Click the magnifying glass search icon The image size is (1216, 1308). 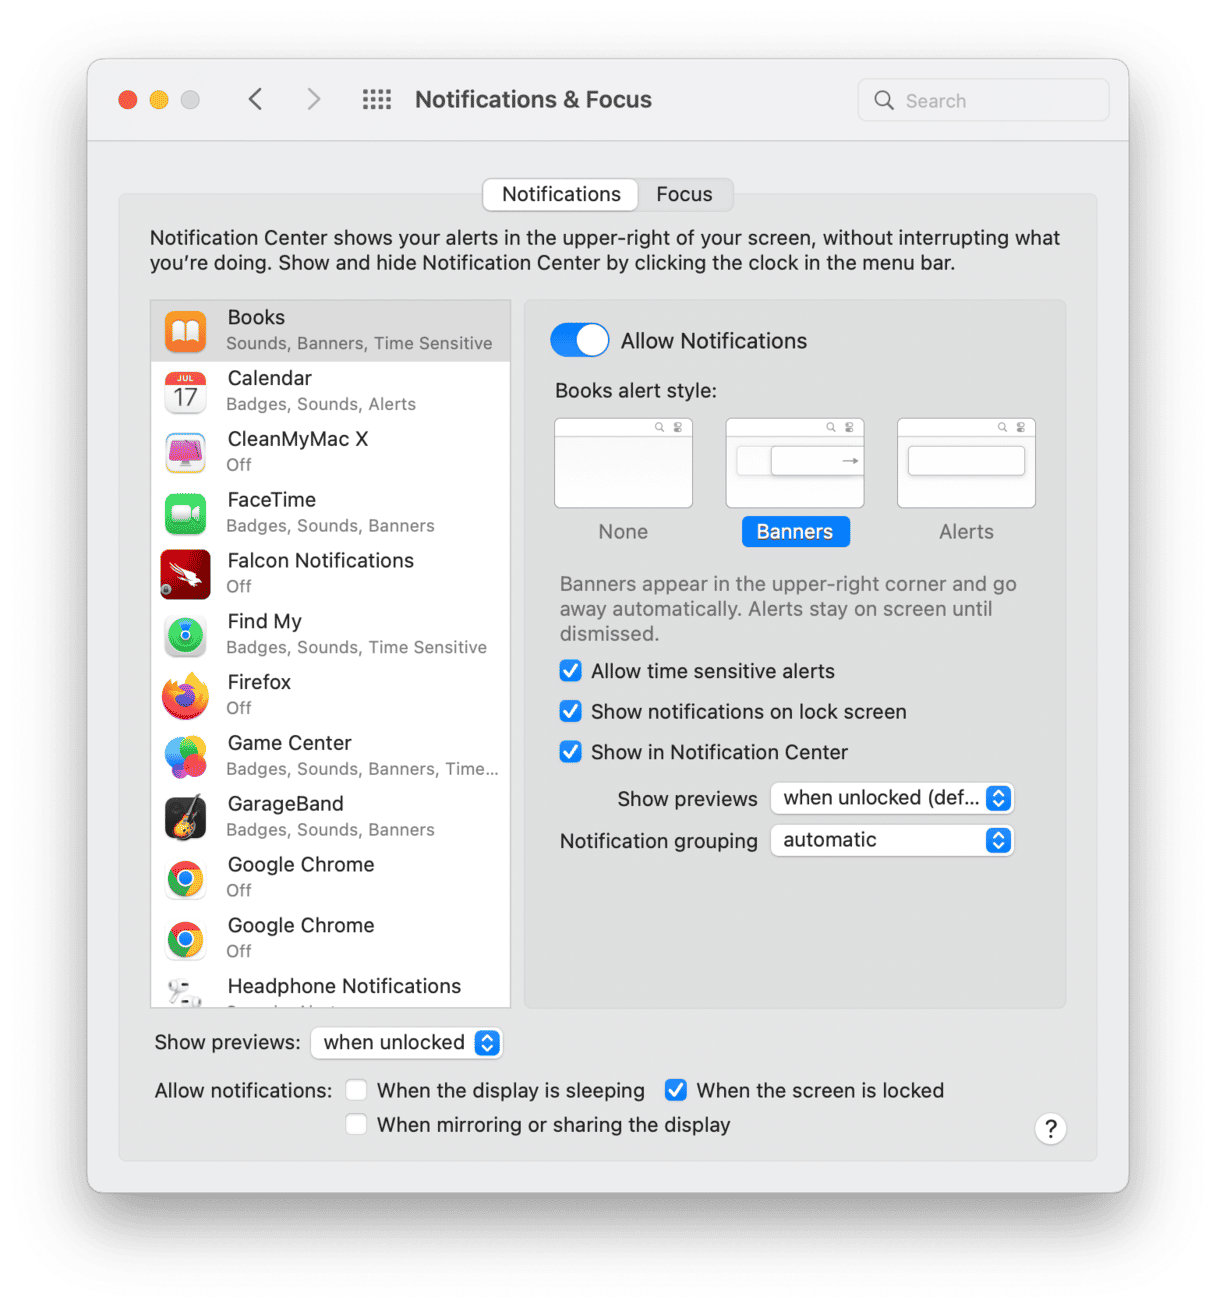pyautogui.click(x=884, y=100)
